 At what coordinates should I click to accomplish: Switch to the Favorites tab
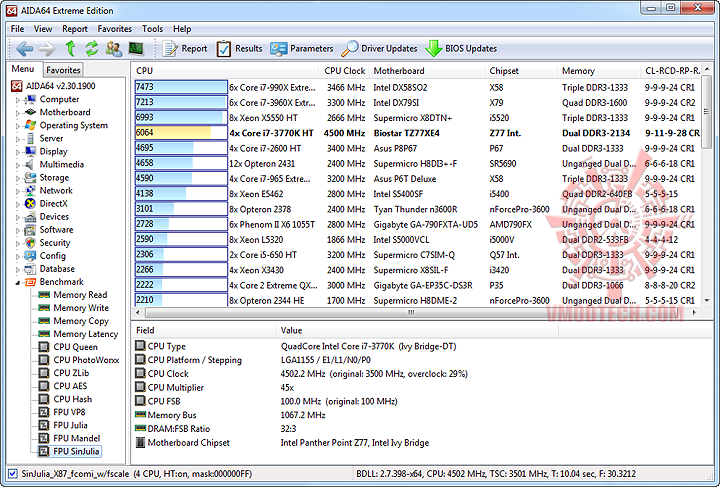63,70
